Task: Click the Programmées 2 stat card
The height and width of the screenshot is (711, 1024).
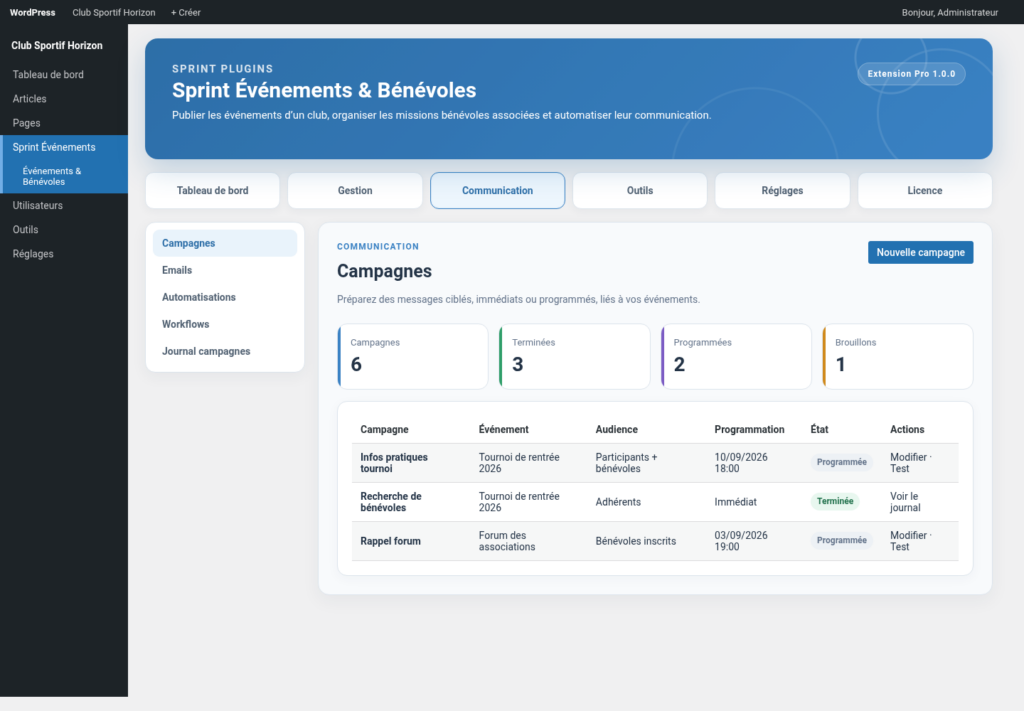Action: (736, 356)
